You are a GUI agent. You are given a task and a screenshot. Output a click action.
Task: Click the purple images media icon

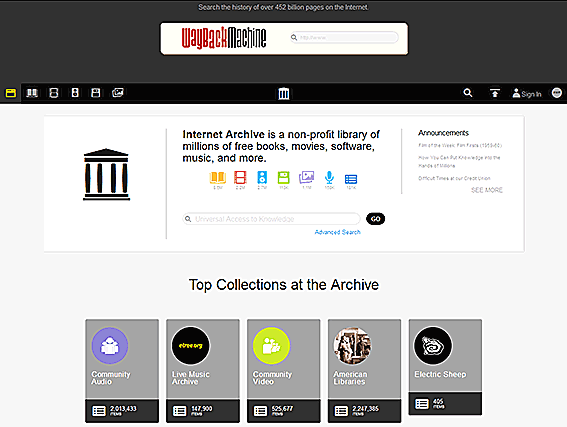[x=306, y=178]
